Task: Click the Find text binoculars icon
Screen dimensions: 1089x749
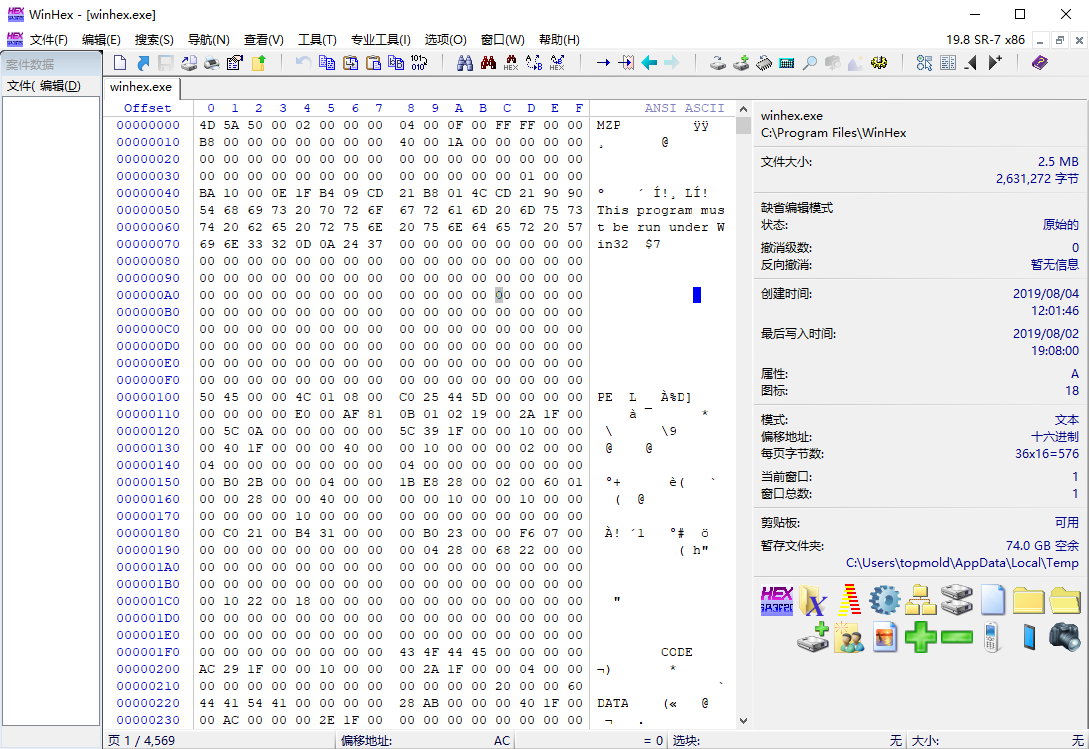Action: (x=465, y=63)
